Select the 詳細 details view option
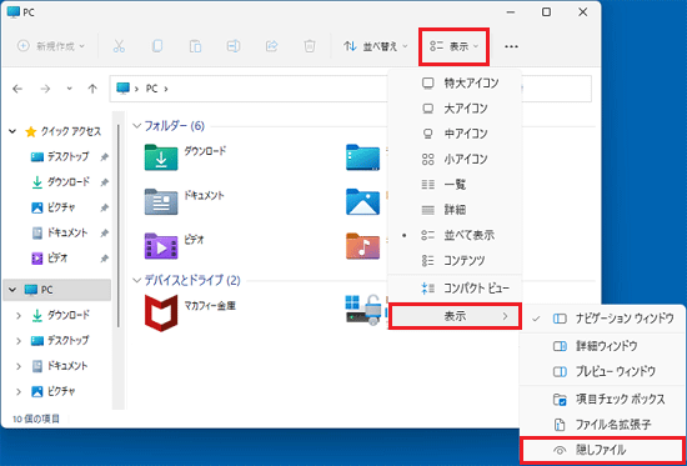687x466 pixels. click(x=455, y=210)
